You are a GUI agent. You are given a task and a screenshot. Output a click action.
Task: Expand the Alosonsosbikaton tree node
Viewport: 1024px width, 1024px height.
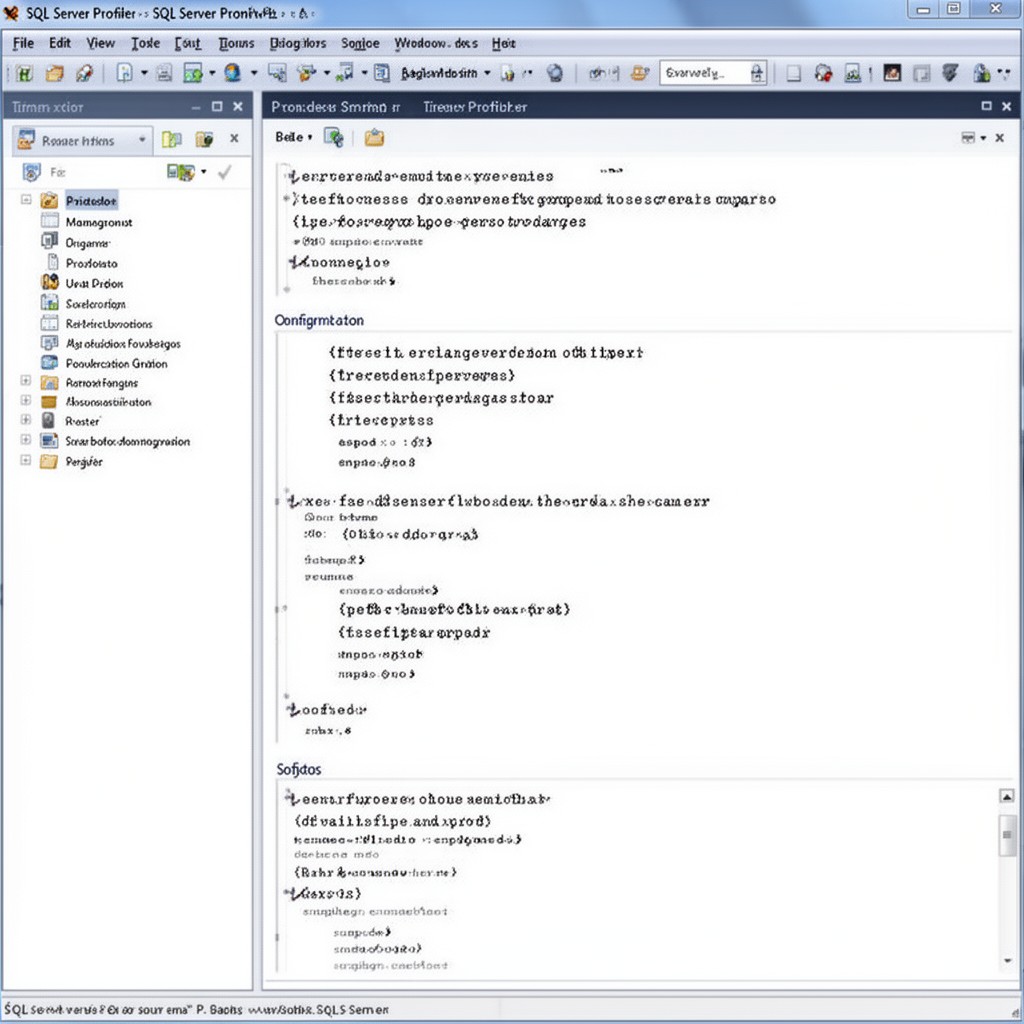click(x=25, y=400)
